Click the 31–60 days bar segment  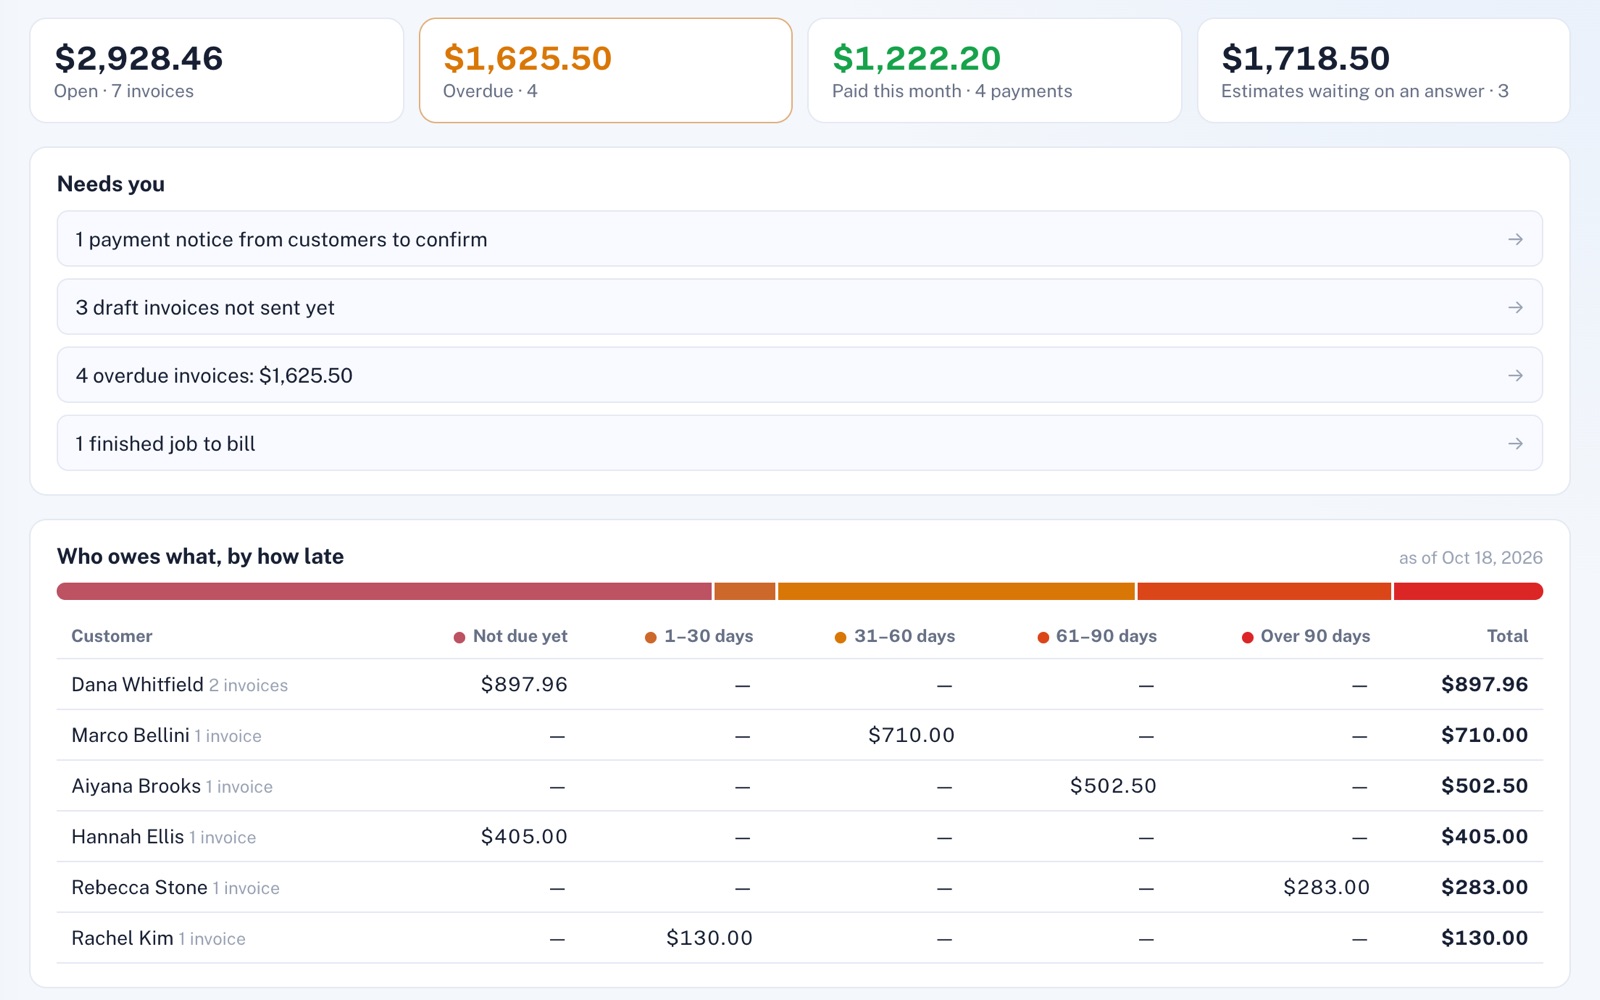(x=956, y=592)
